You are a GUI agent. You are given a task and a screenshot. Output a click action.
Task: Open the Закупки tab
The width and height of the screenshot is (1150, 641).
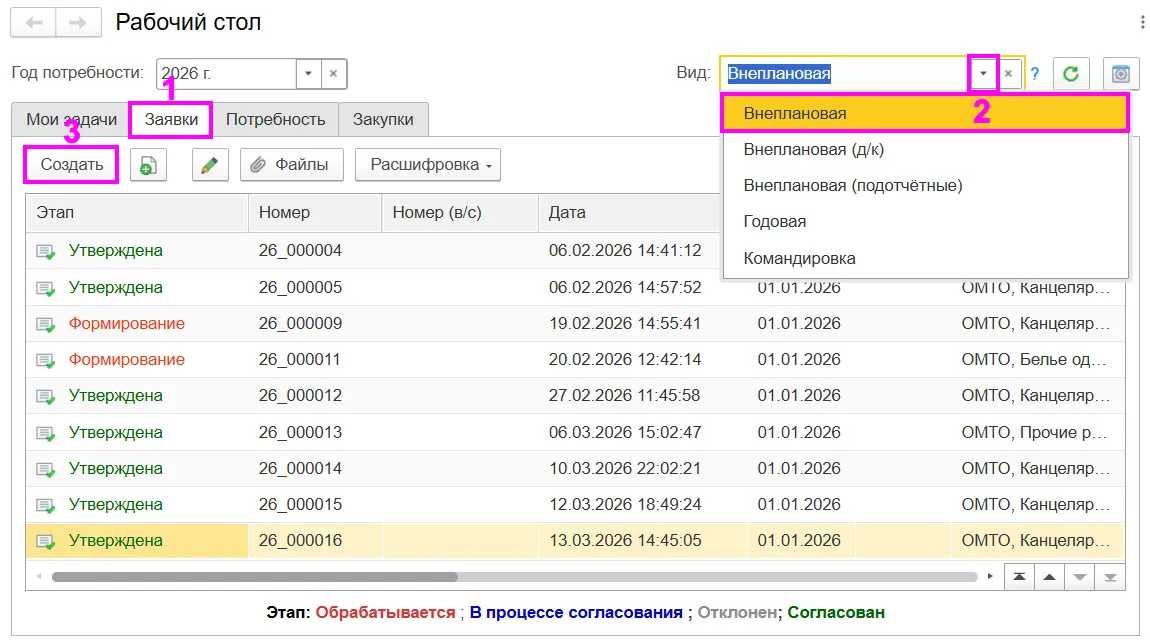[383, 120]
